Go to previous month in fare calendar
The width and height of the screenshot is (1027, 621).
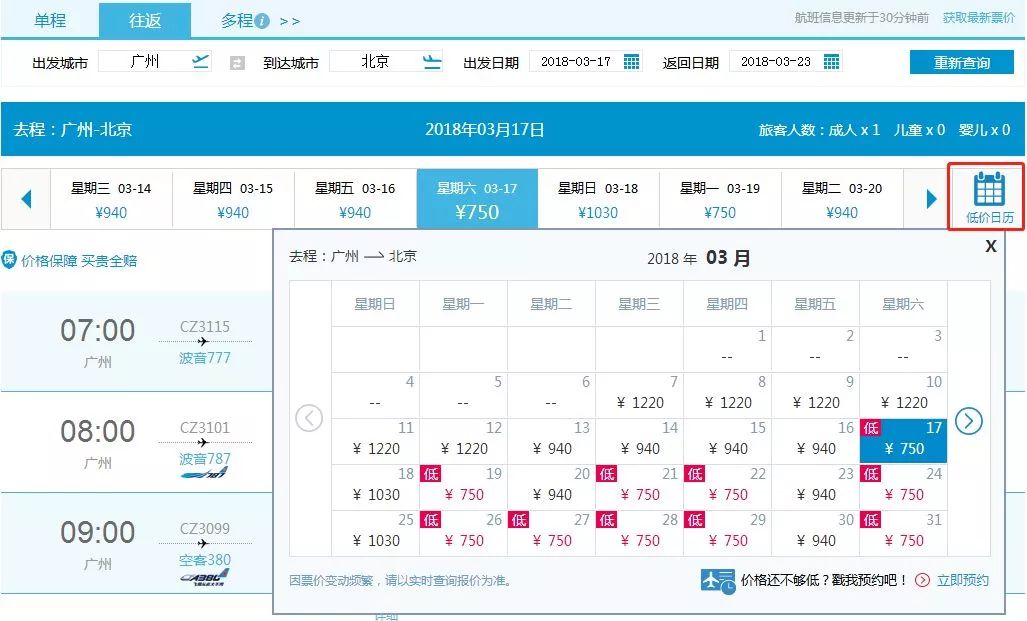[x=309, y=420]
